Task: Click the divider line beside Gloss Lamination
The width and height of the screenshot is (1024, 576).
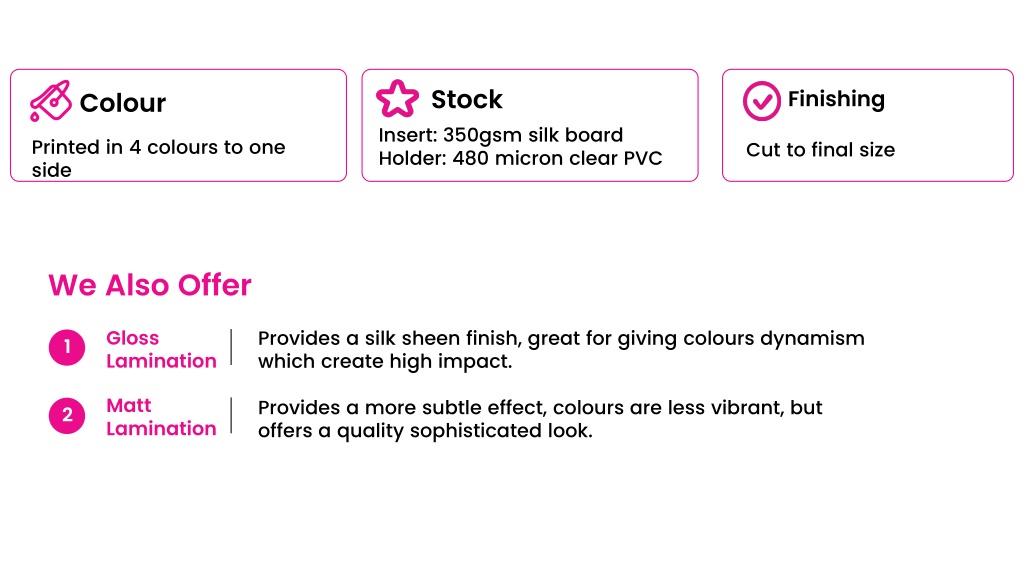Action: pos(231,347)
